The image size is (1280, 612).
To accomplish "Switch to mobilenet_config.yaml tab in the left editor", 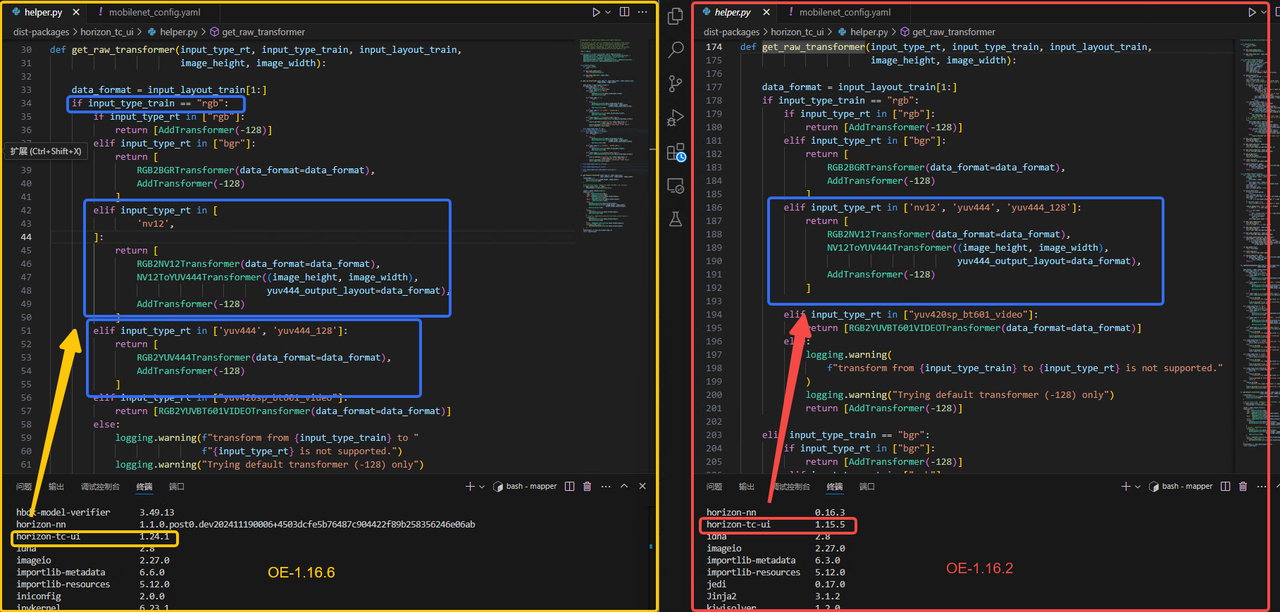I will [154, 12].
